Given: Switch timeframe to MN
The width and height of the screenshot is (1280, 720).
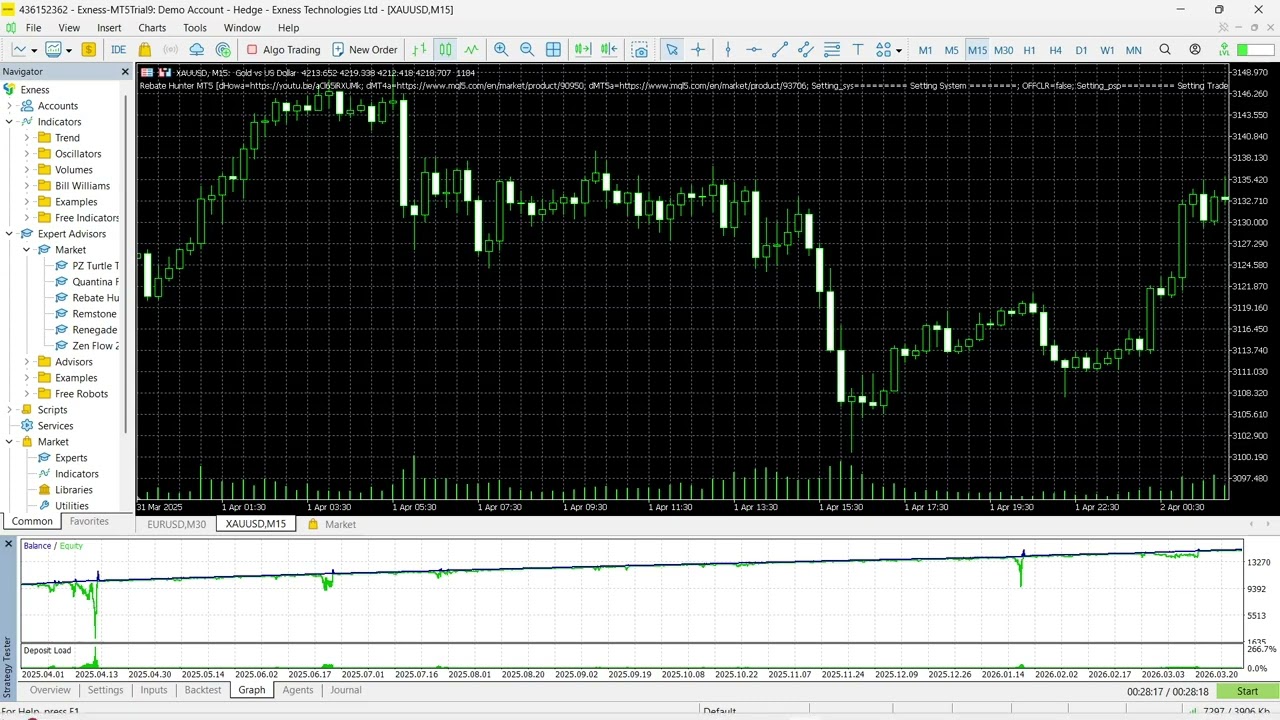Looking at the screenshot, I should [1134, 50].
